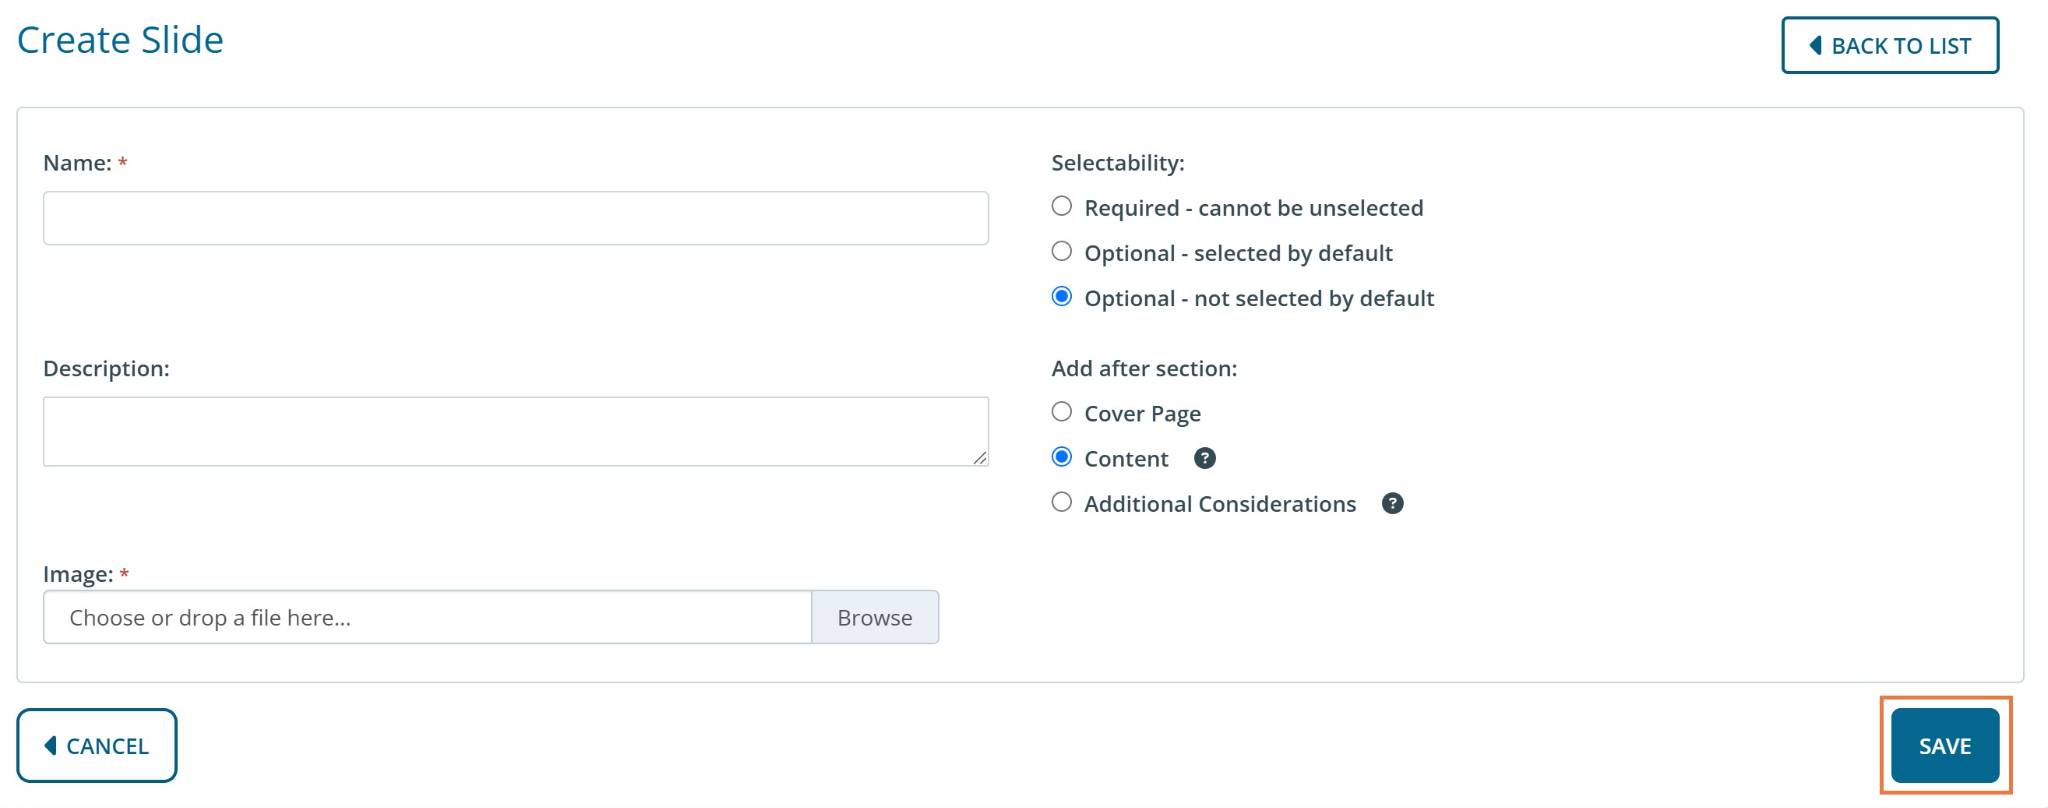The width and height of the screenshot is (2048, 808).
Task: Choose Content as add-after section
Action: coord(1062,457)
